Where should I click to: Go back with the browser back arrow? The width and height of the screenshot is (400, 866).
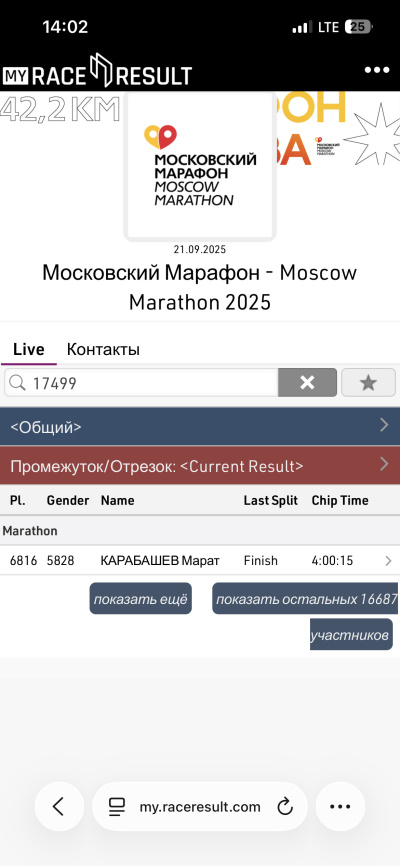pyautogui.click(x=59, y=806)
